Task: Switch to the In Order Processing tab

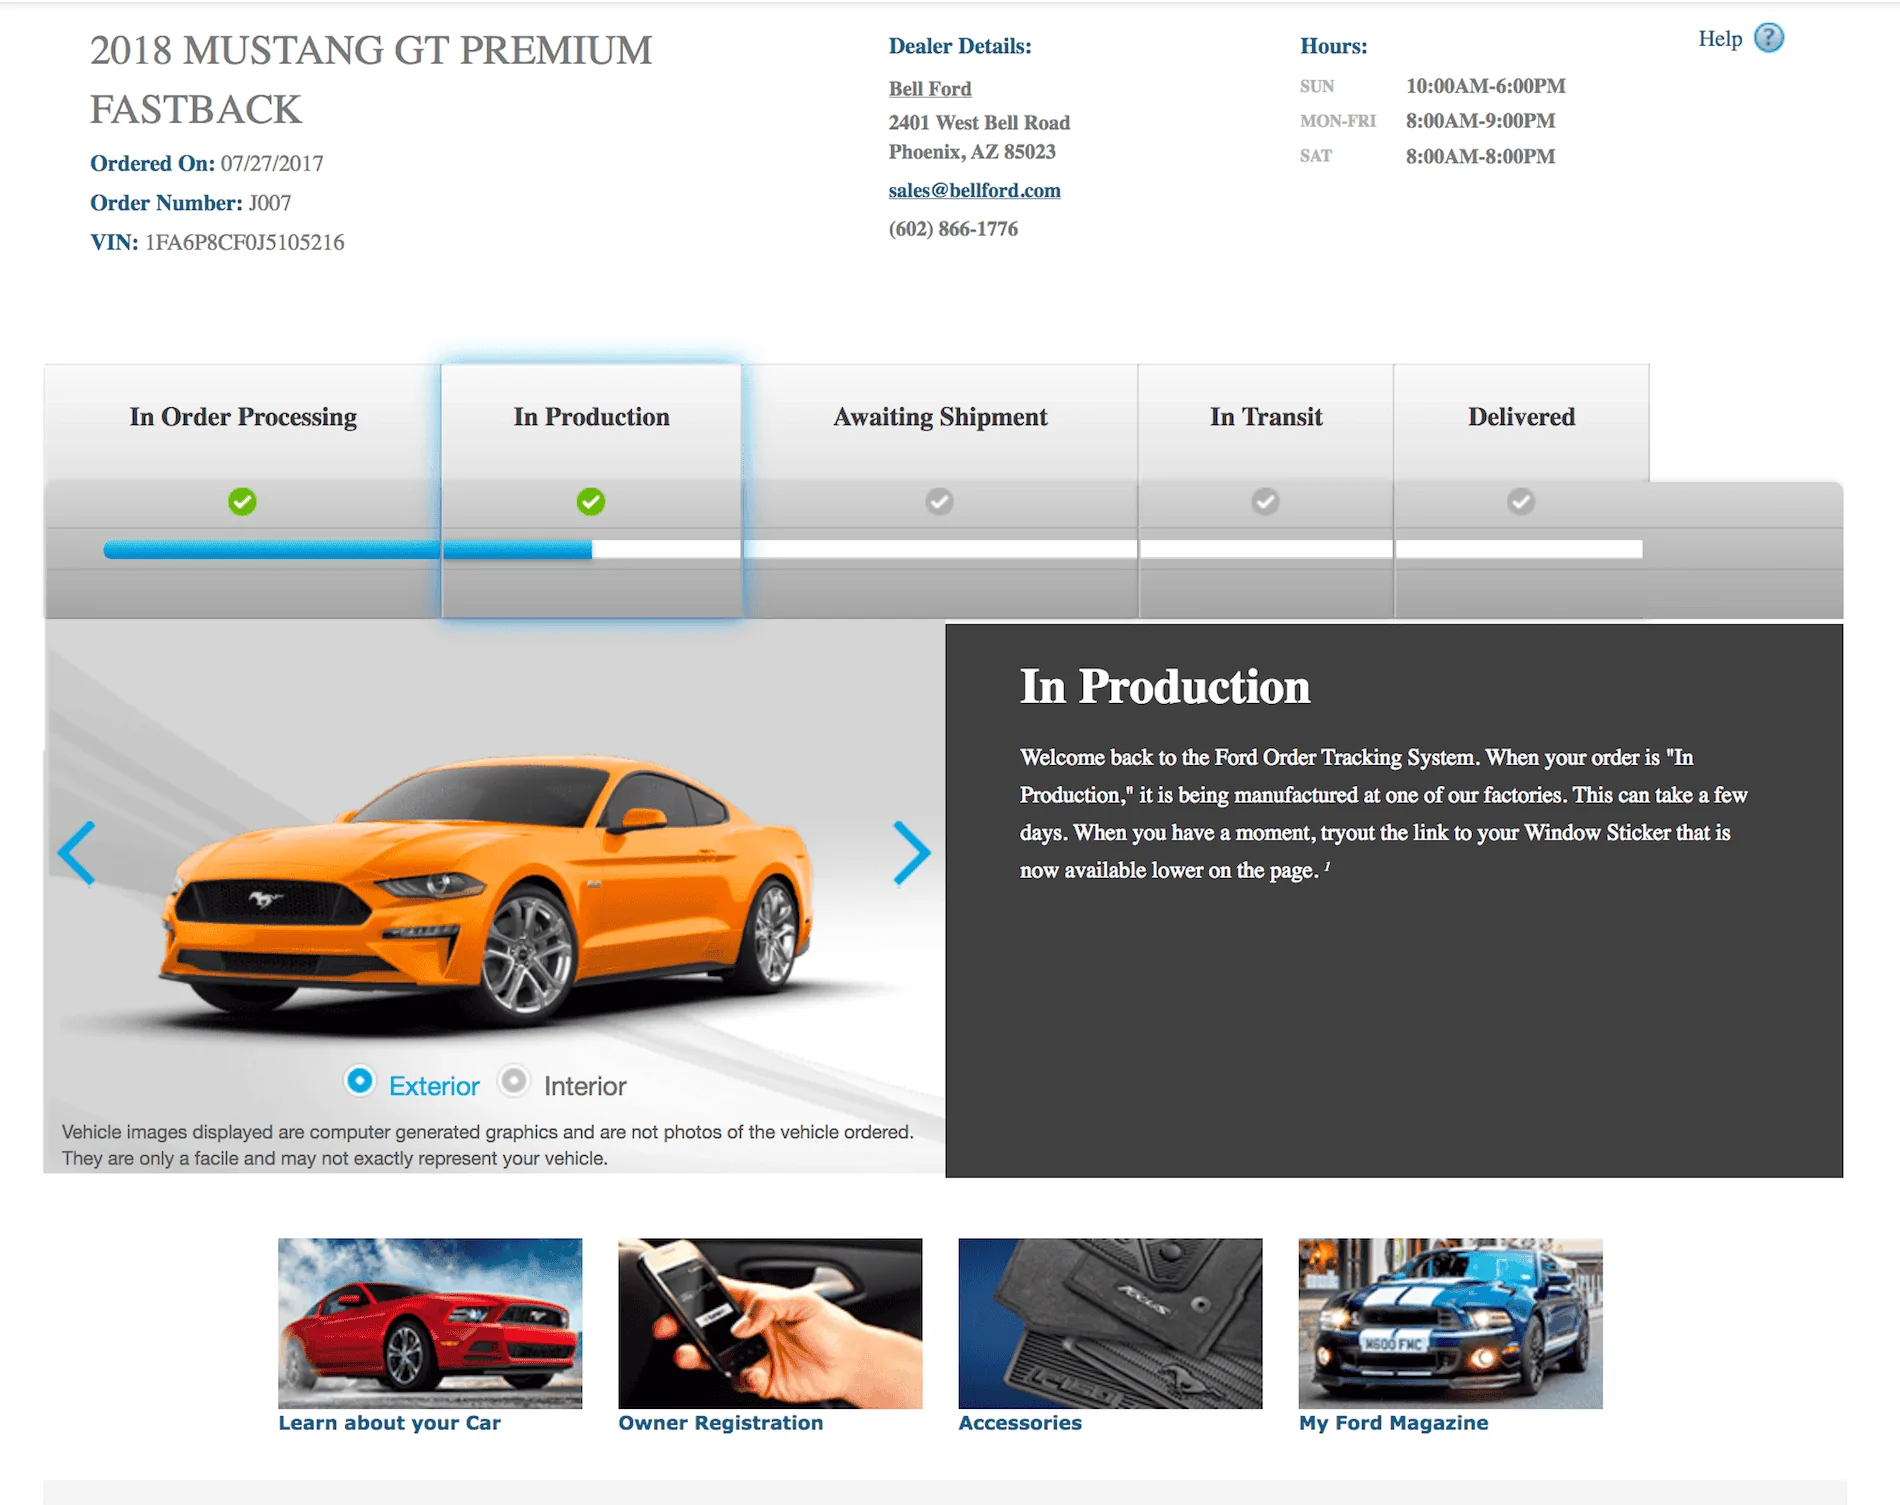Action: (243, 417)
